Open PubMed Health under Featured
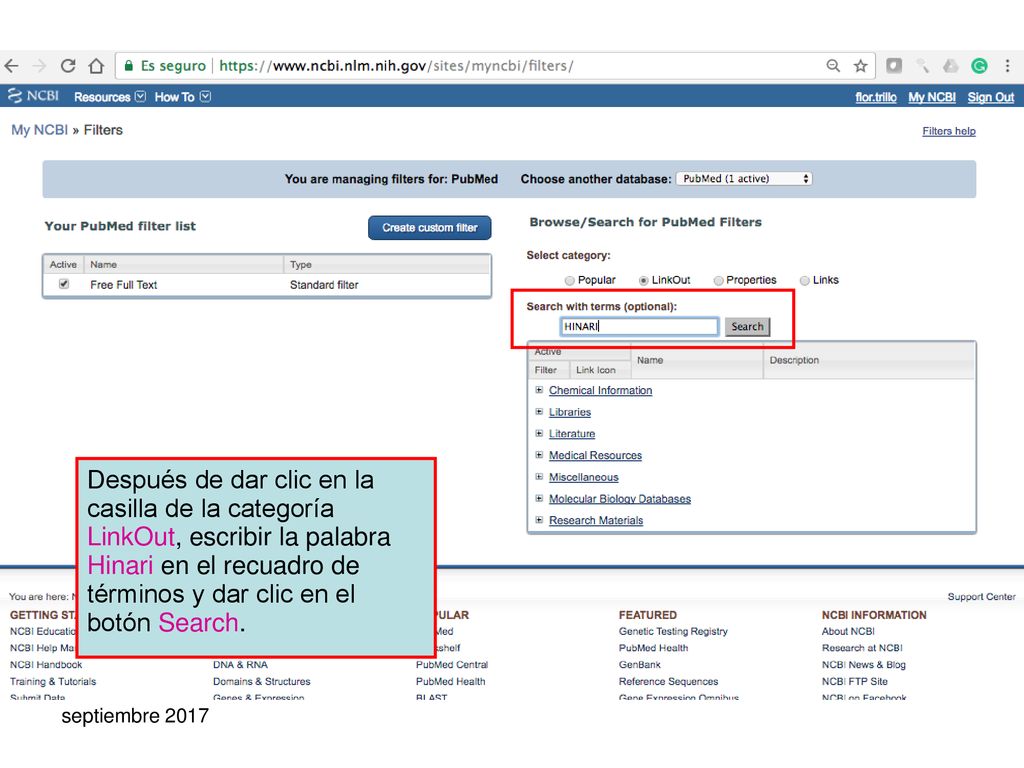 pos(653,648)
